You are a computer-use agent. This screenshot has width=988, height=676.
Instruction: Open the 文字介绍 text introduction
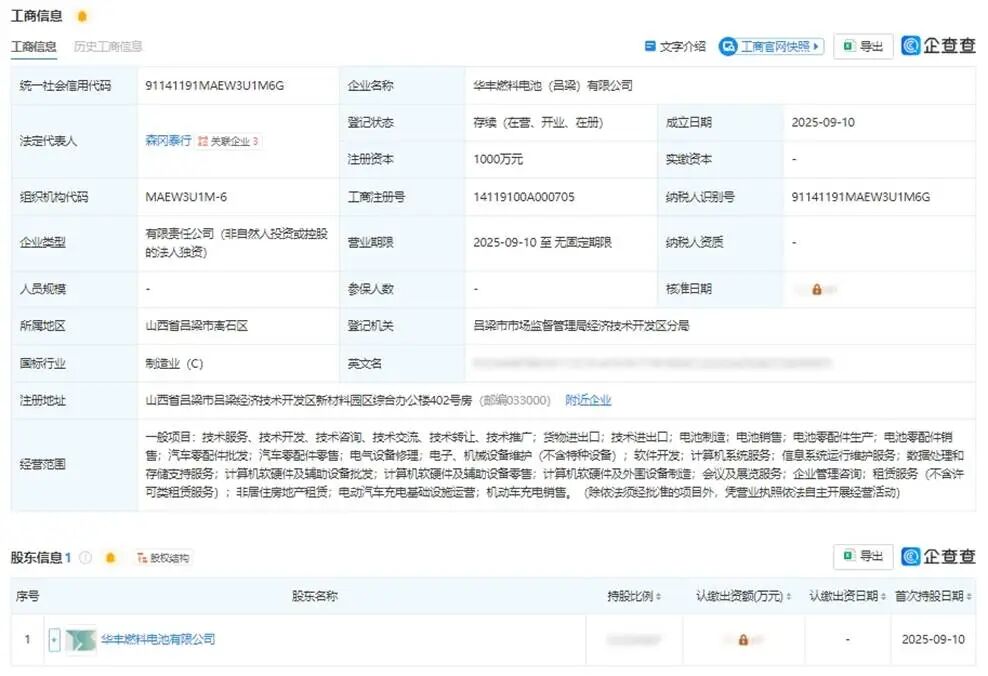pos(675,47)
